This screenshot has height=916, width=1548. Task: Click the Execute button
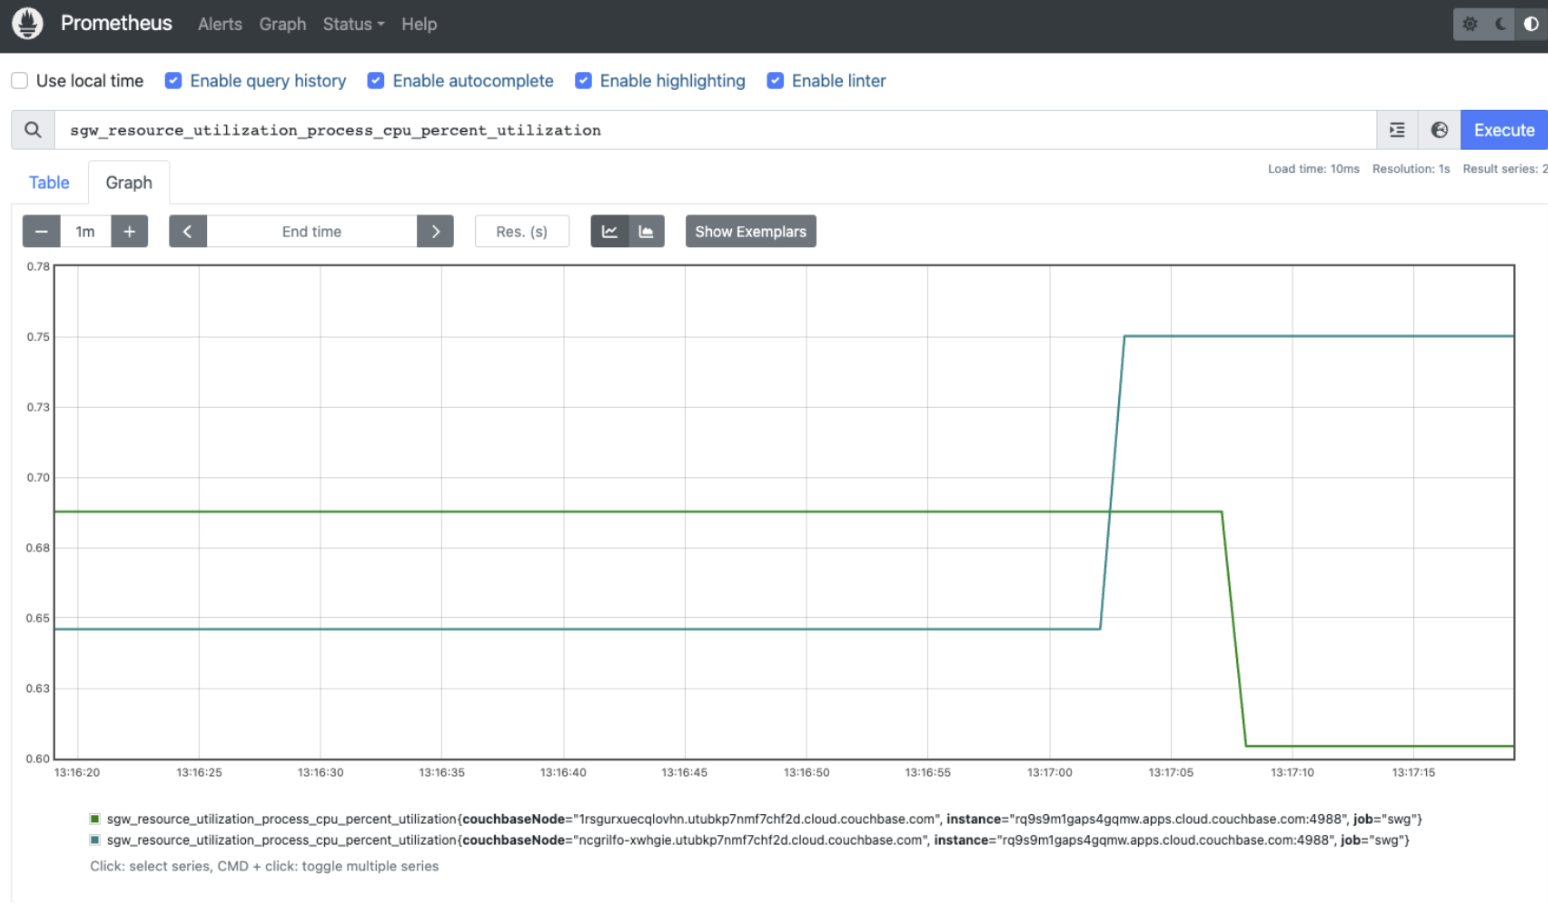[1503, 129]
